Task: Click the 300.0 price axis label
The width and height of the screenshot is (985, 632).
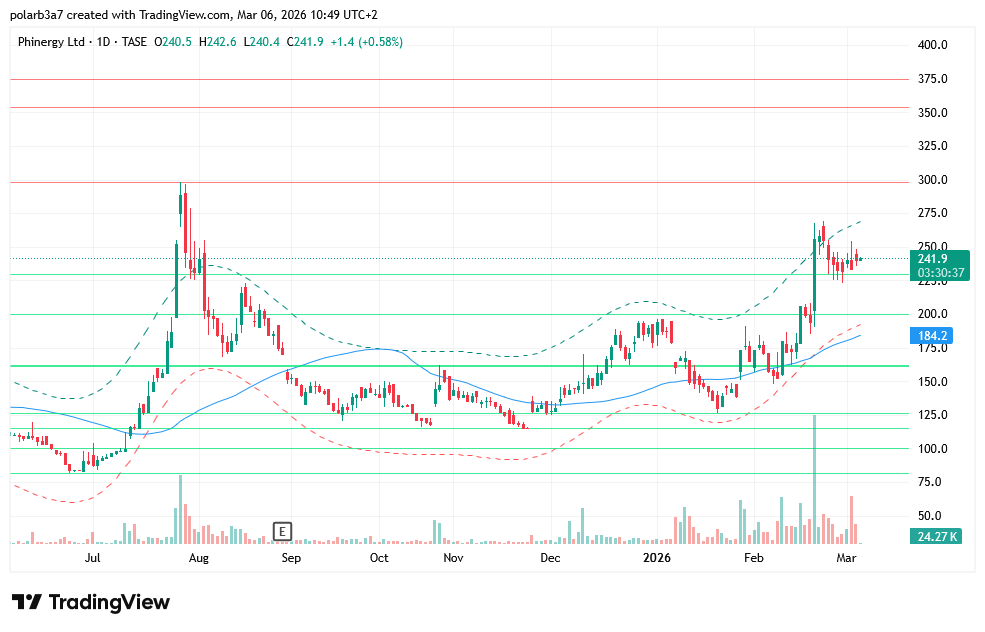Action: point(932,180)
